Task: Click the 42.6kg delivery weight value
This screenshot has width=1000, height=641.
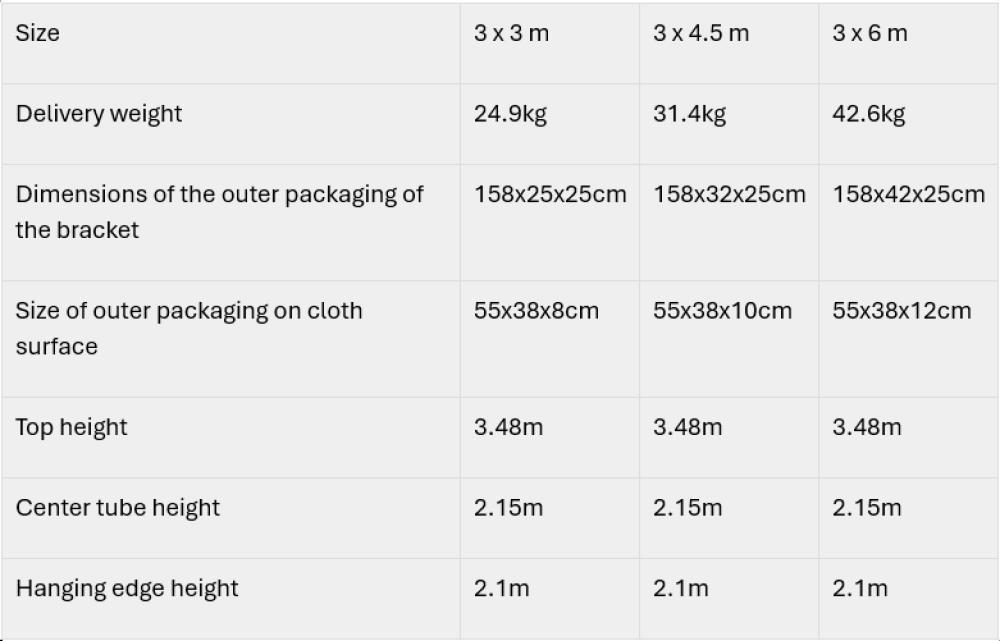Action: 868,113
